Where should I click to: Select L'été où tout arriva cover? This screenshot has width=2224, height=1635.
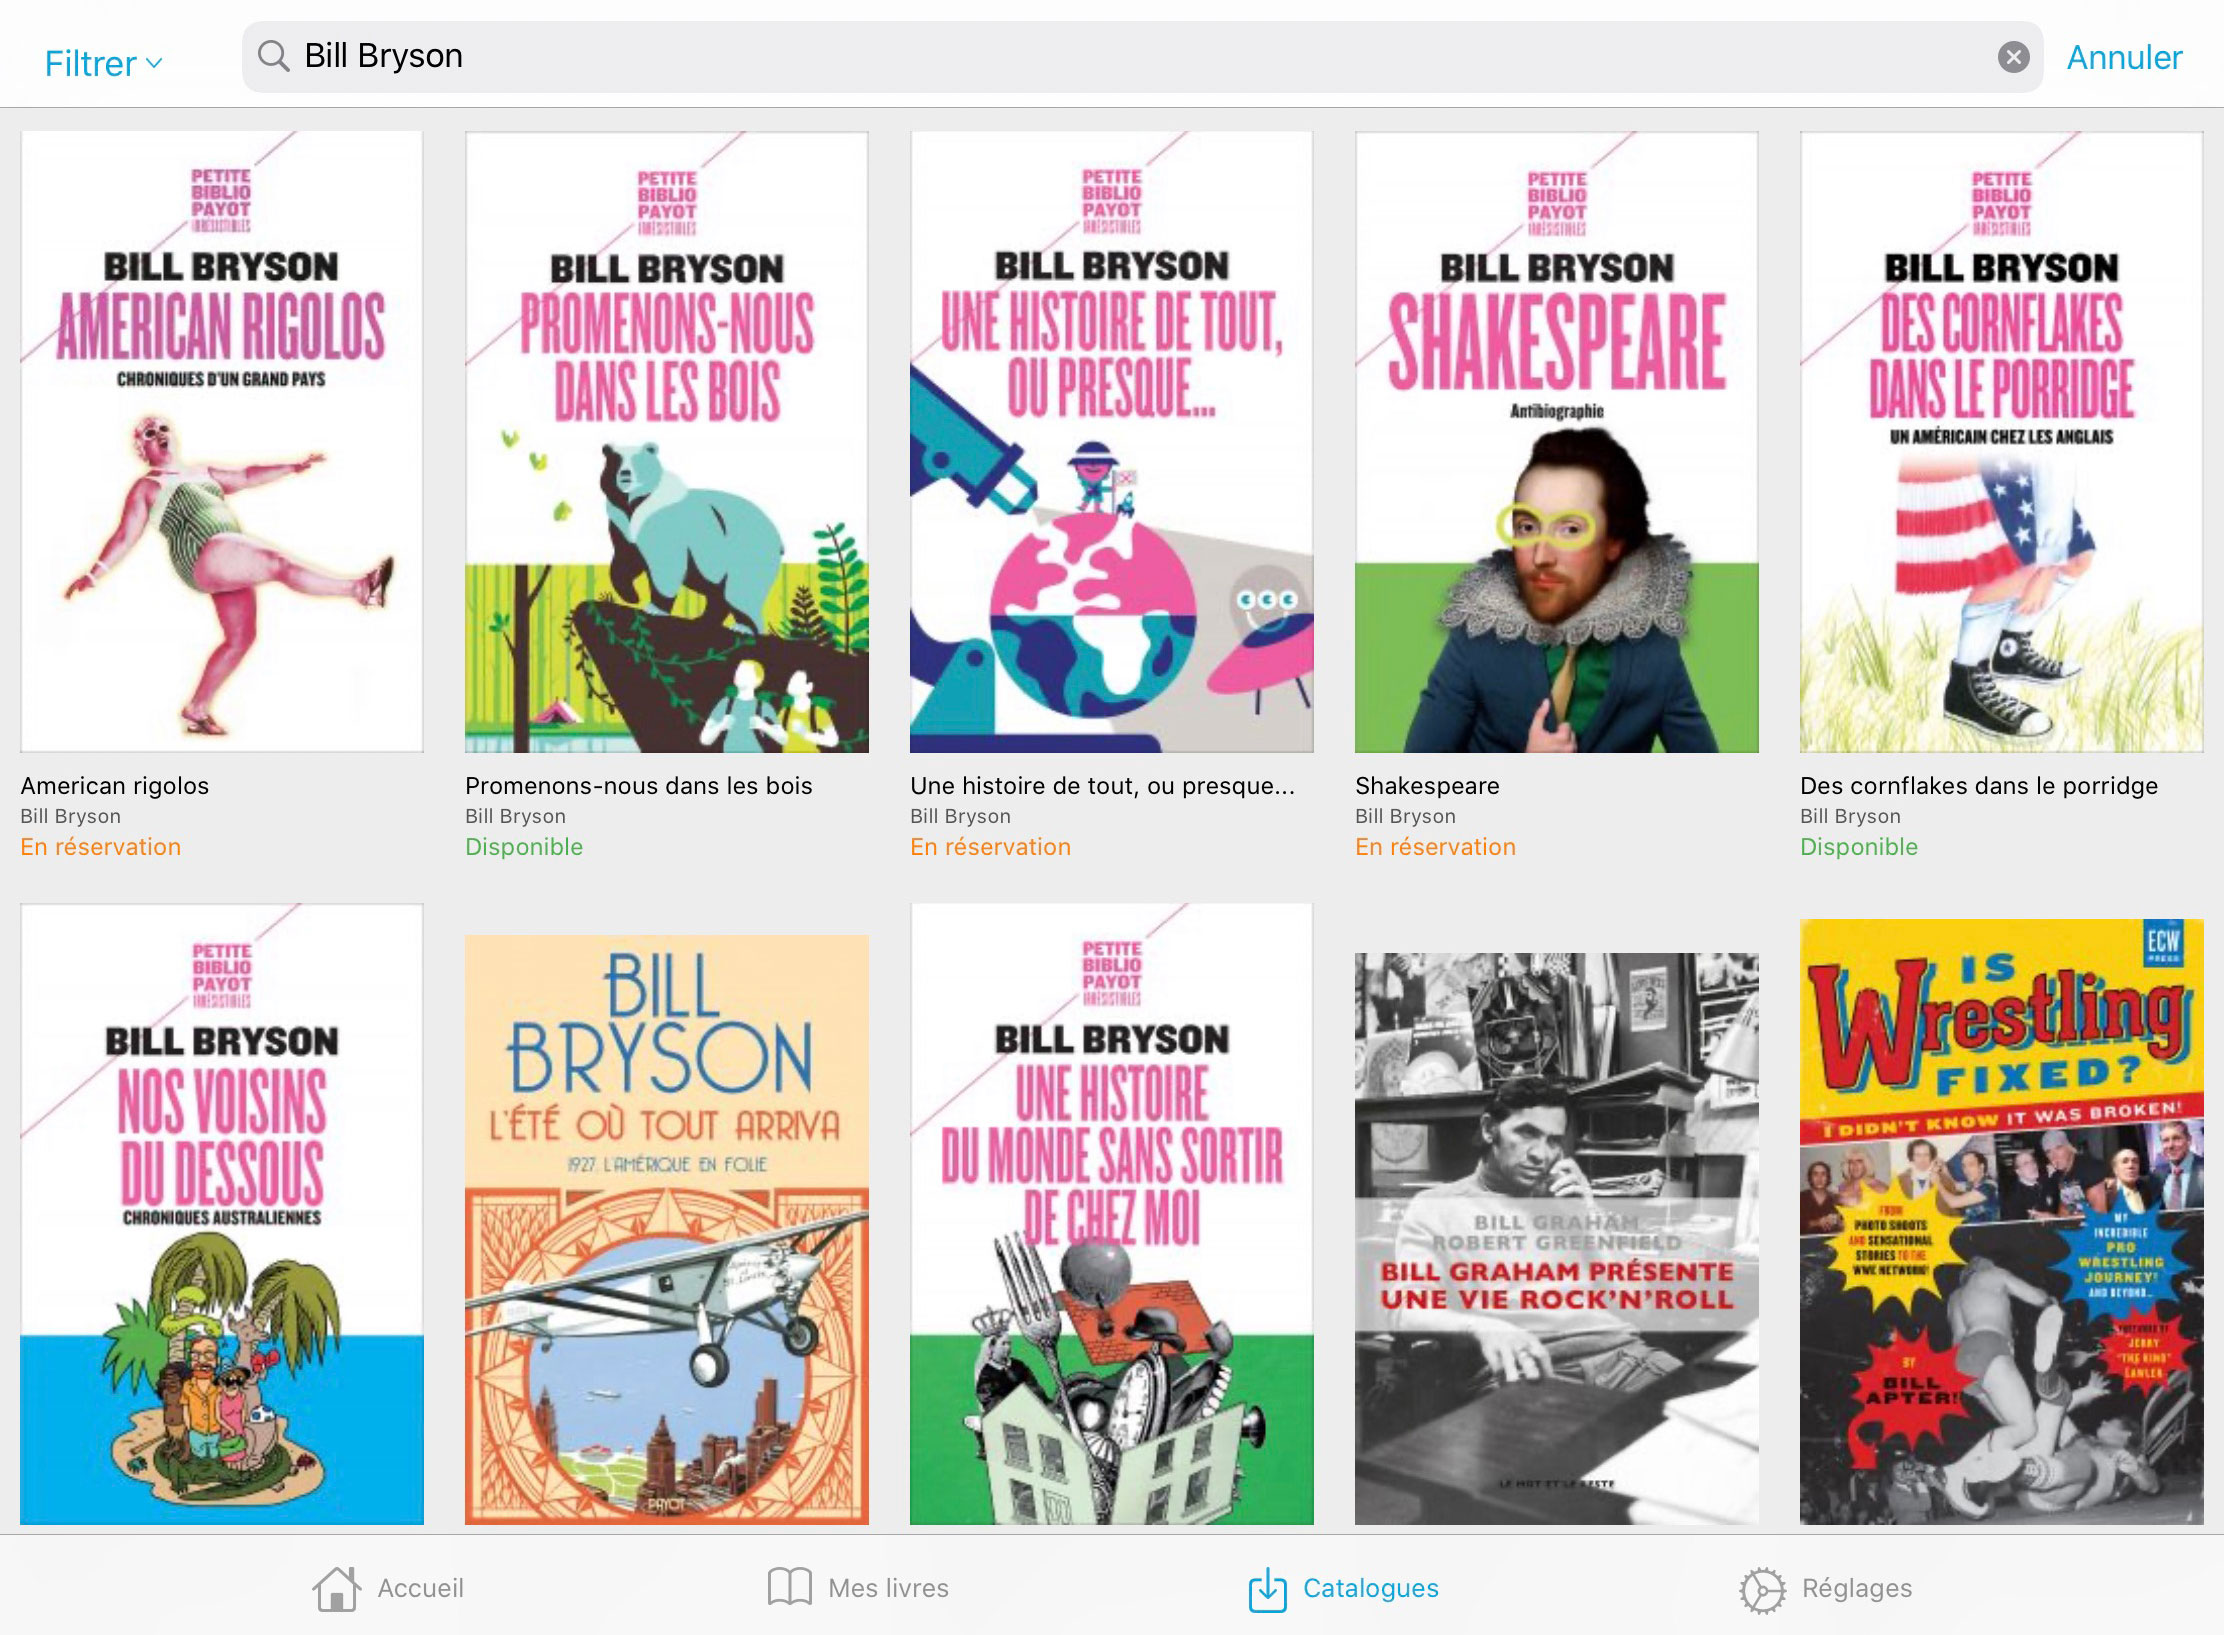pyautogui.click(x=666, y=1229)
